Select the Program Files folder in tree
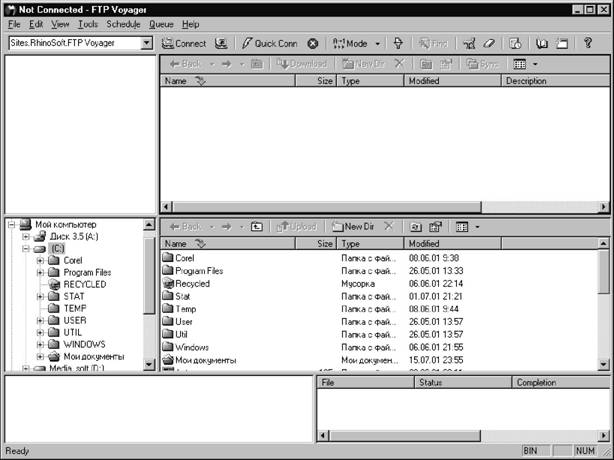 pyautogui.click(x=86, y=272)
